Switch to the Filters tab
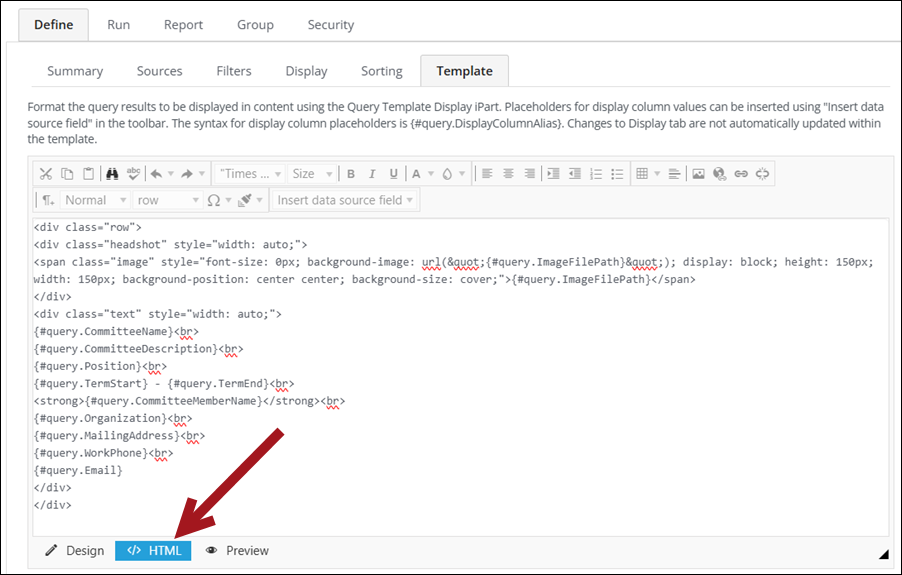902x575 pixels. pos(234,71)
